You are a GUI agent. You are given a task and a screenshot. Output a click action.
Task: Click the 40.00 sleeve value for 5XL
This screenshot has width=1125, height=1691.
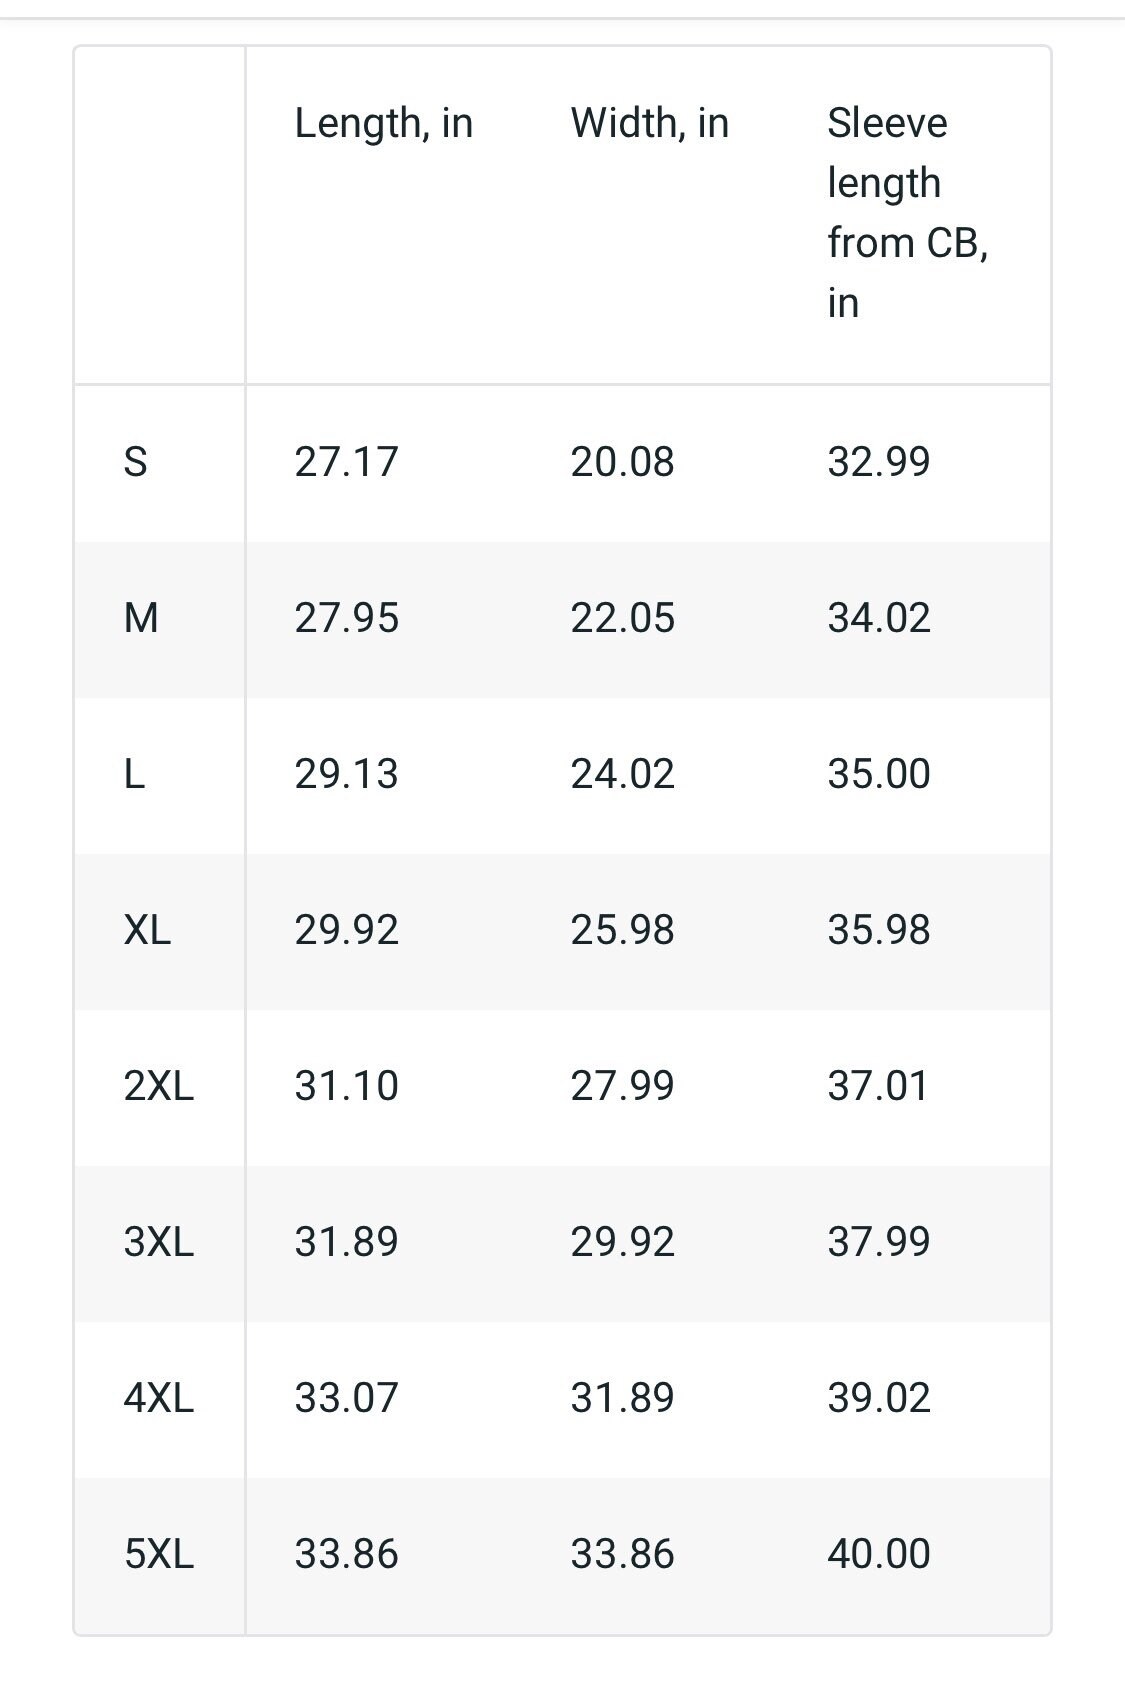click(x=879, y=1554)
